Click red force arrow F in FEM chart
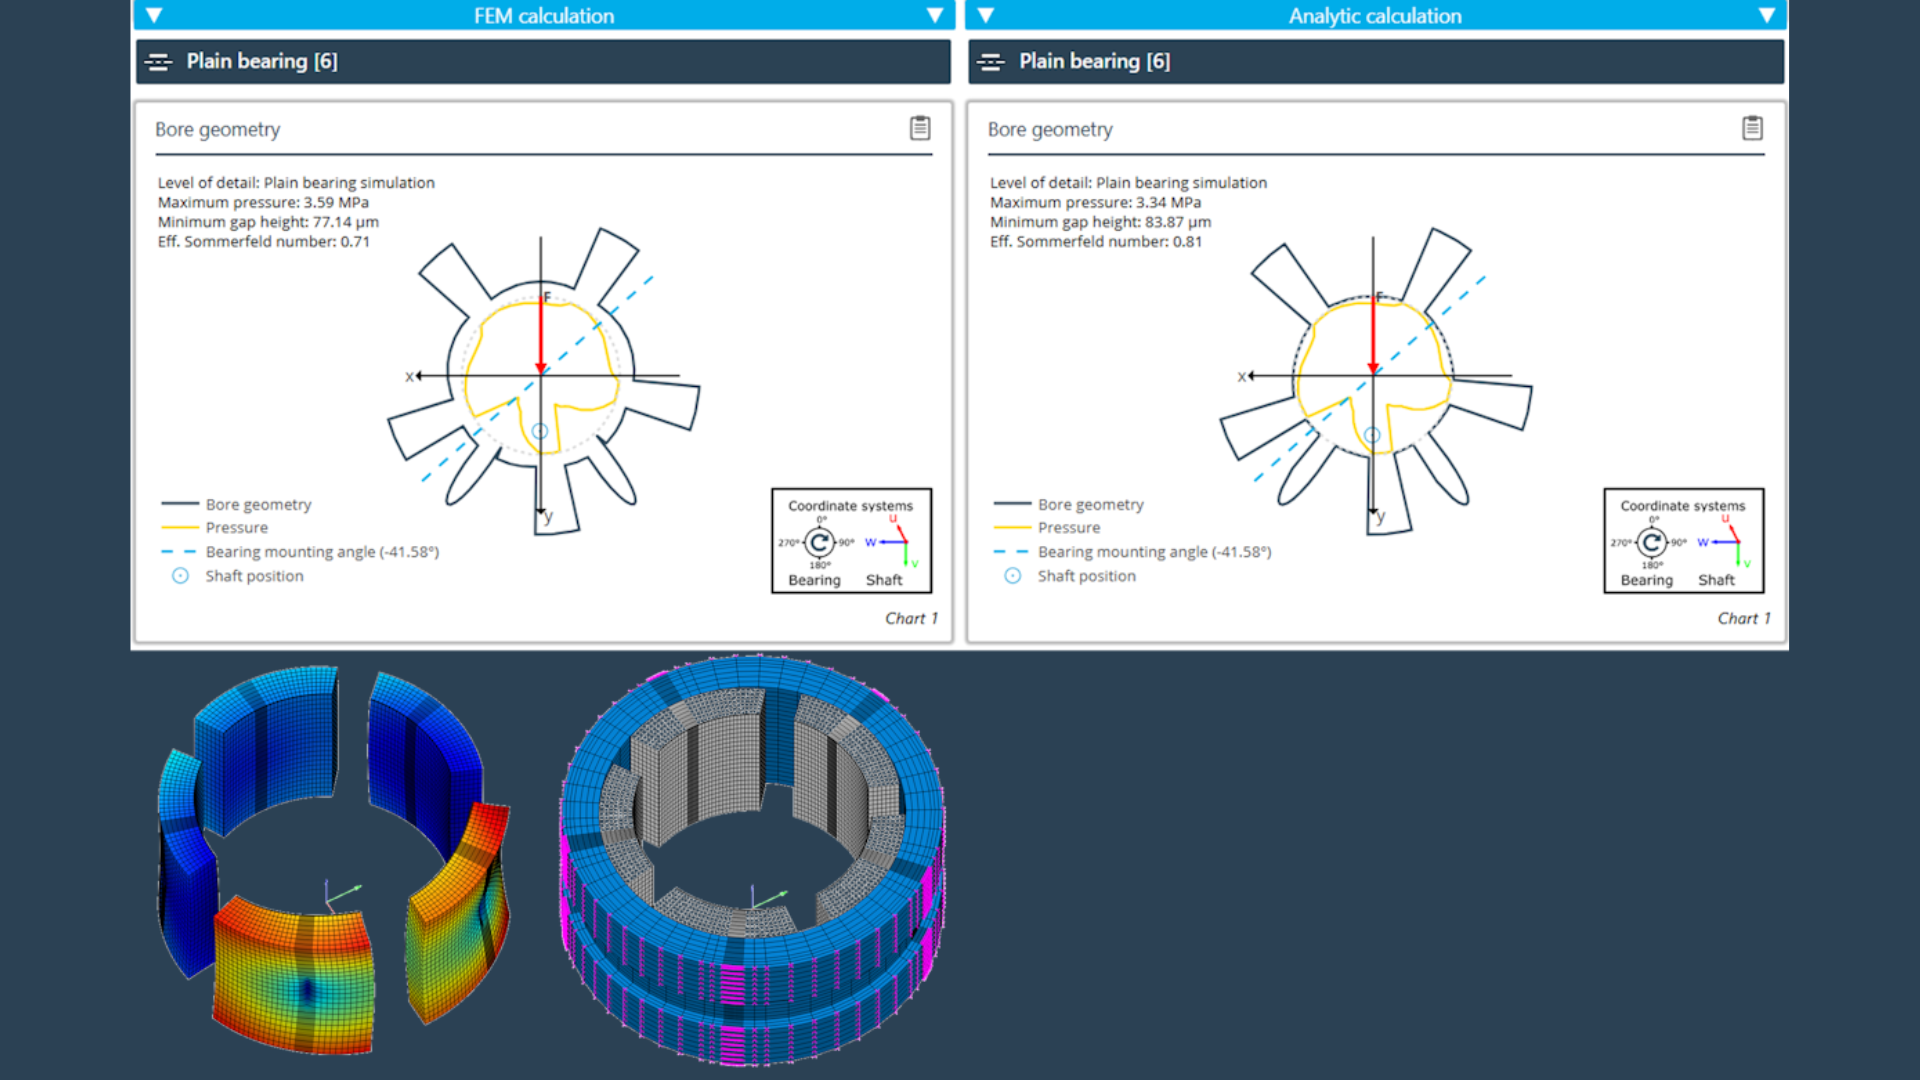The height and width of the screenshot is (1080, 1920). [x=541, y=334]
